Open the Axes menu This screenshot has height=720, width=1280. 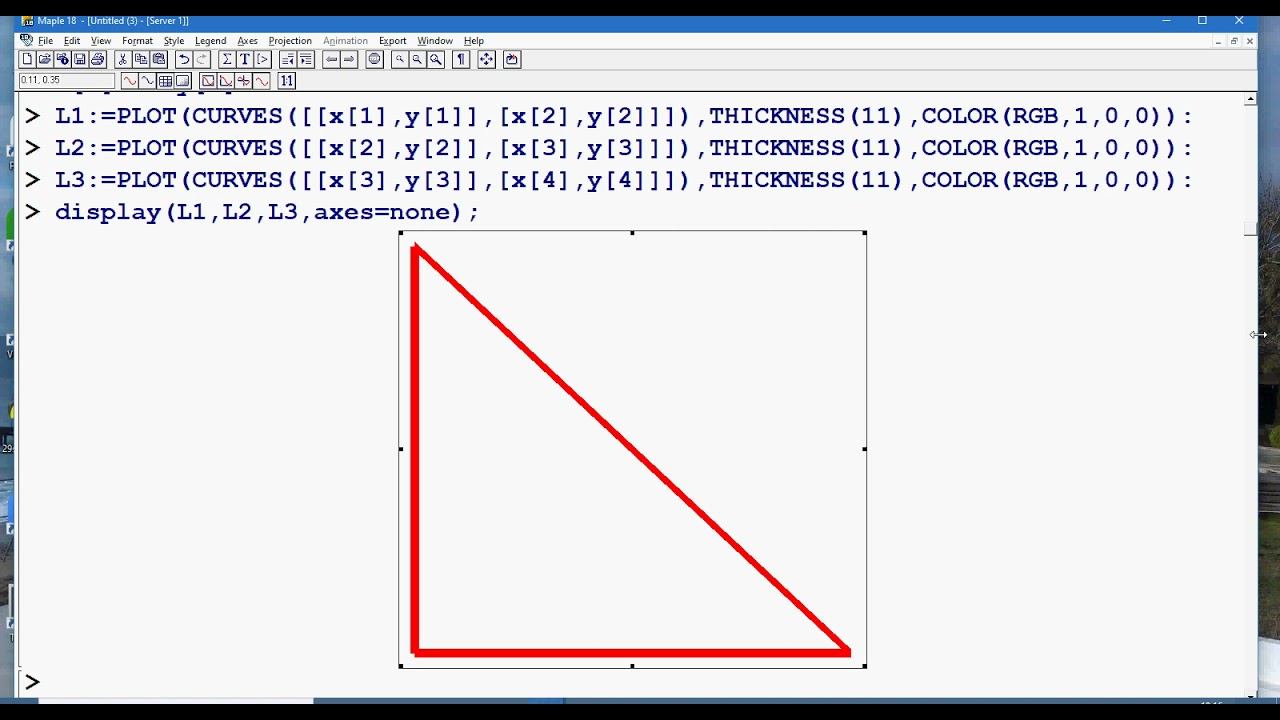(247, 41)
